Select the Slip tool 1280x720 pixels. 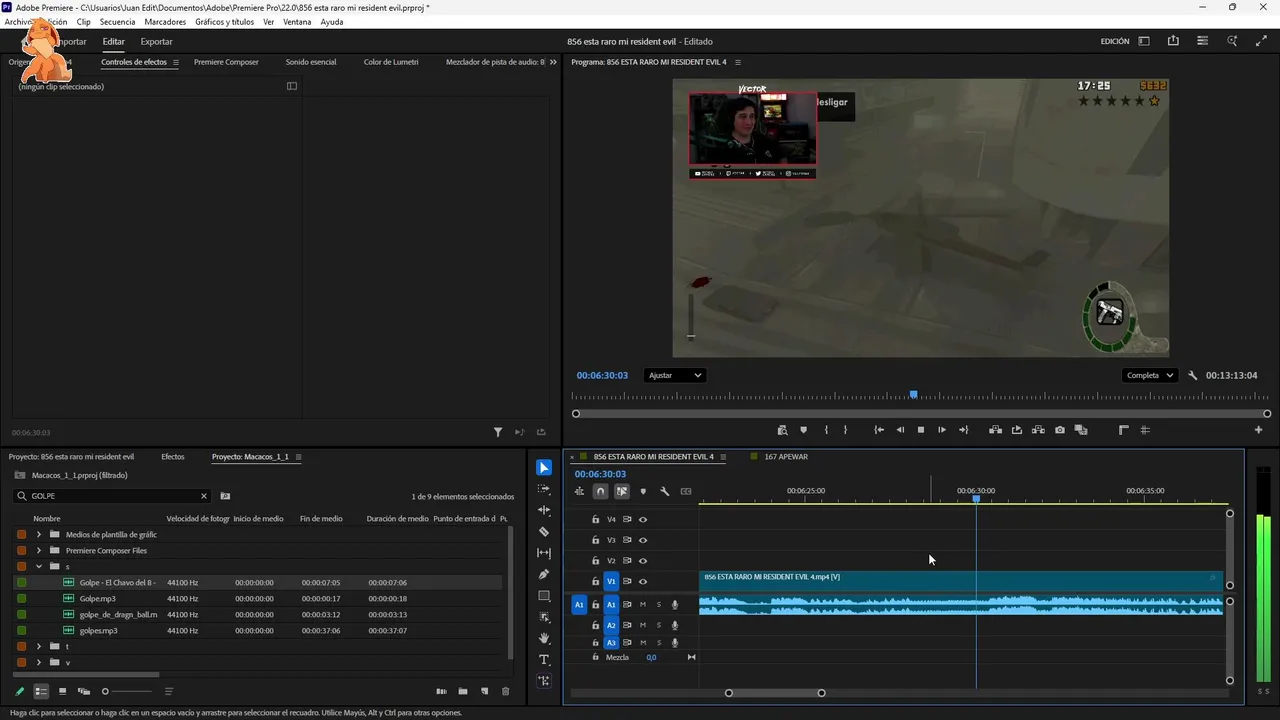point(544,553)
